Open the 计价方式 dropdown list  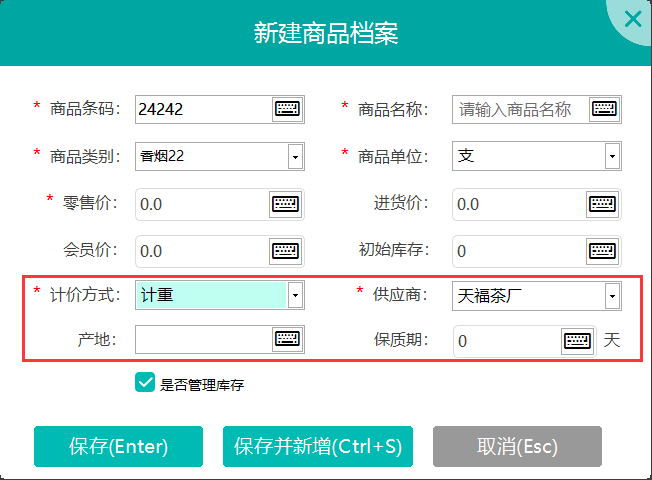(x=295, y=295)
